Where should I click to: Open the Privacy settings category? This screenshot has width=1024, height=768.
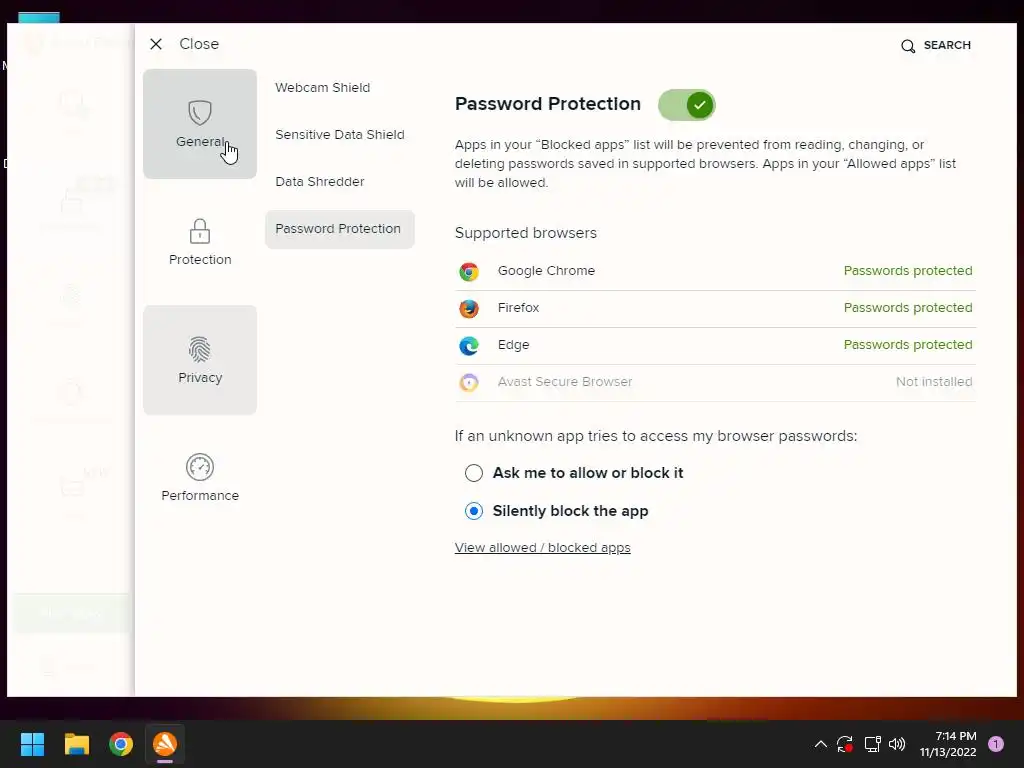[200, 360]
